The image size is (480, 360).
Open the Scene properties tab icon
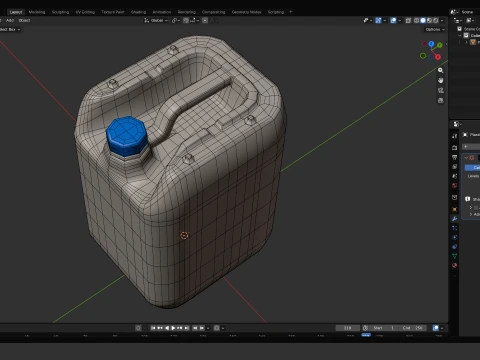point(455,176)
